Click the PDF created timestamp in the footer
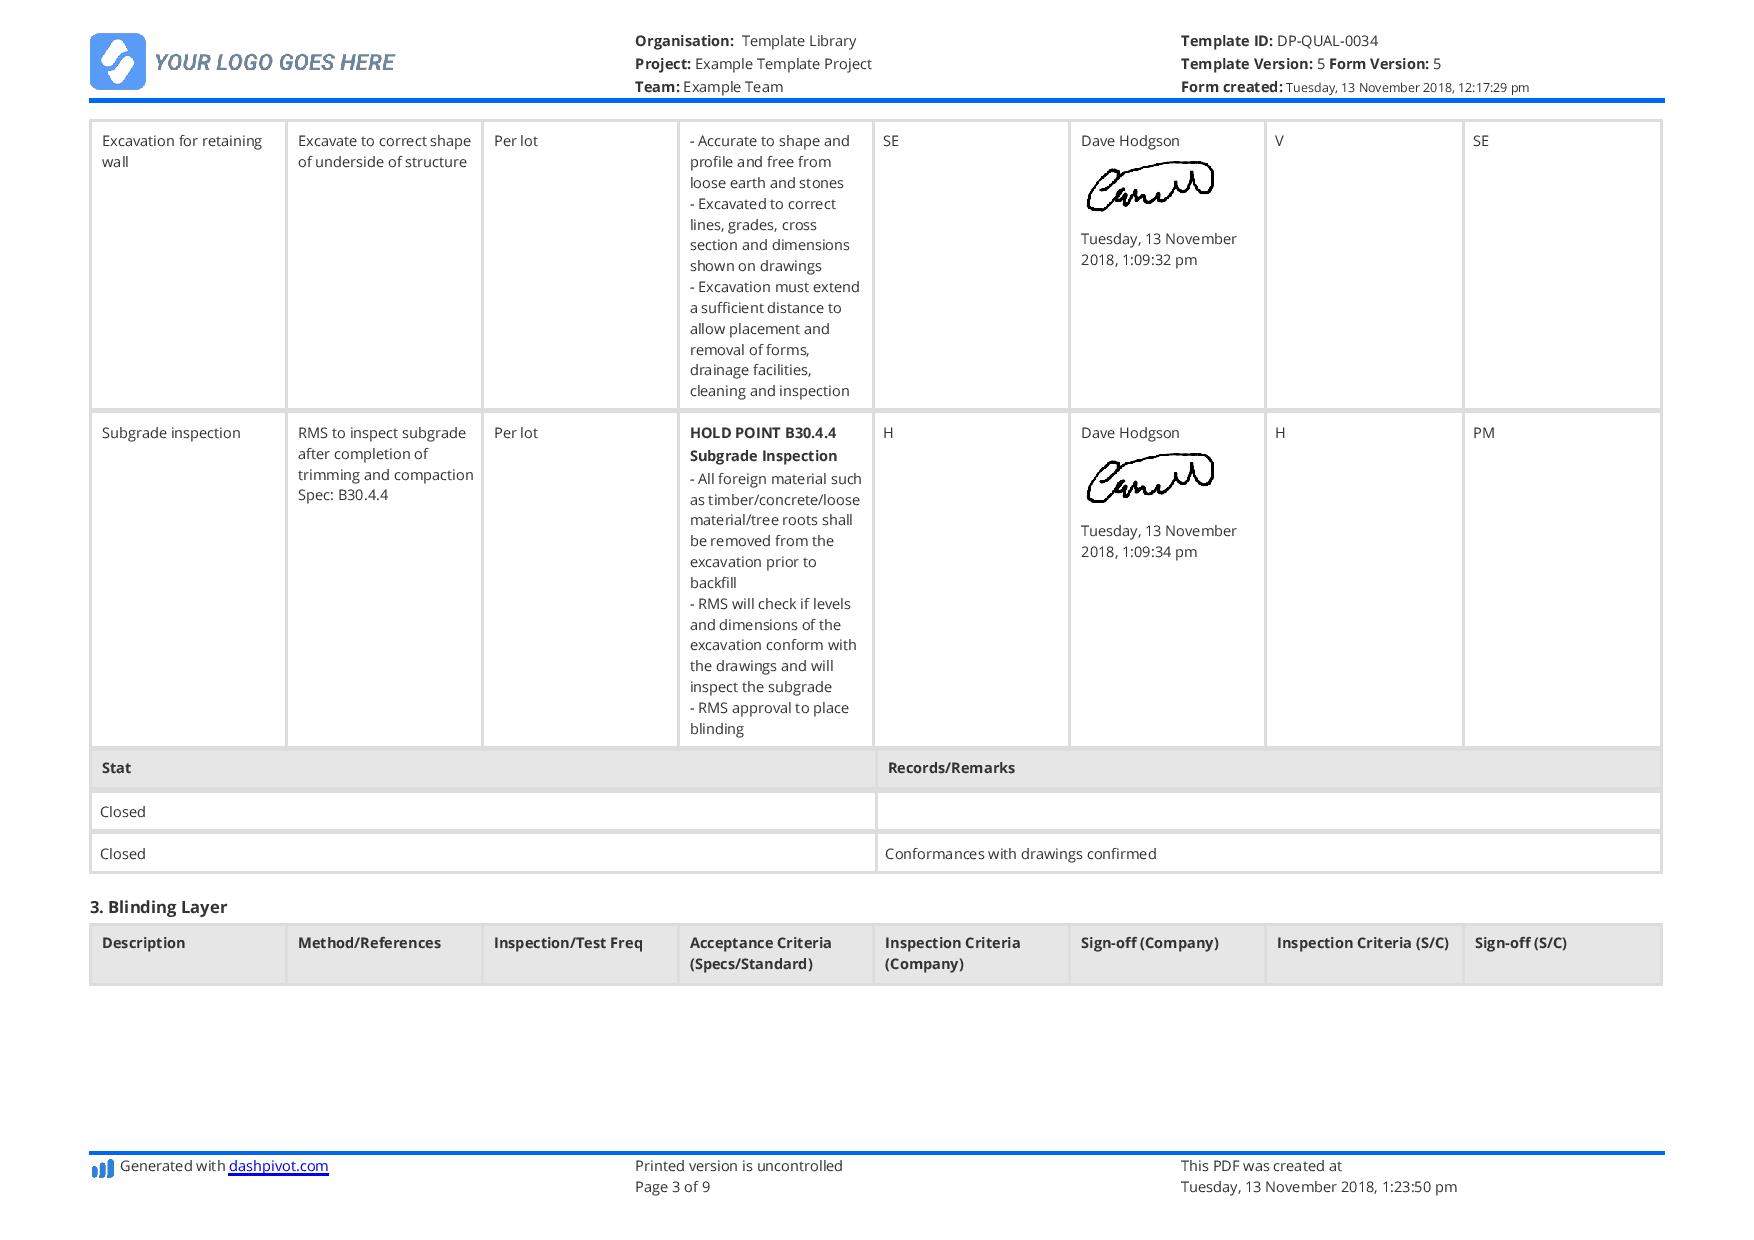 (x=1319, y=1187)
